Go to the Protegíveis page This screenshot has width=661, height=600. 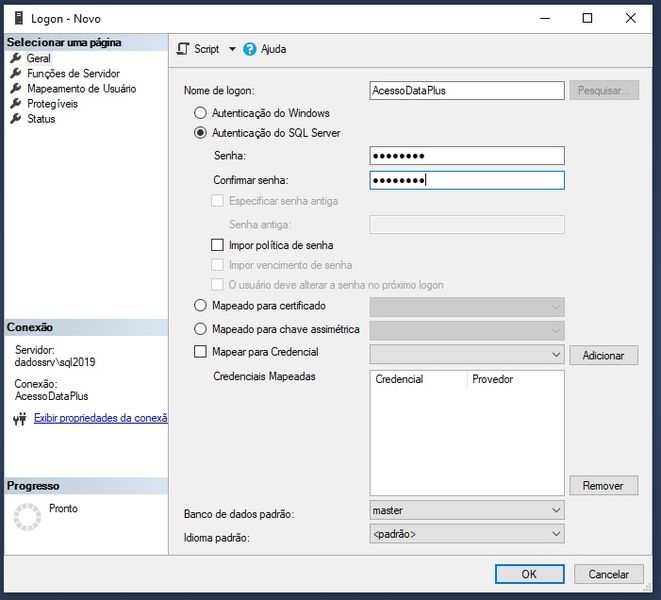point(52,104)
